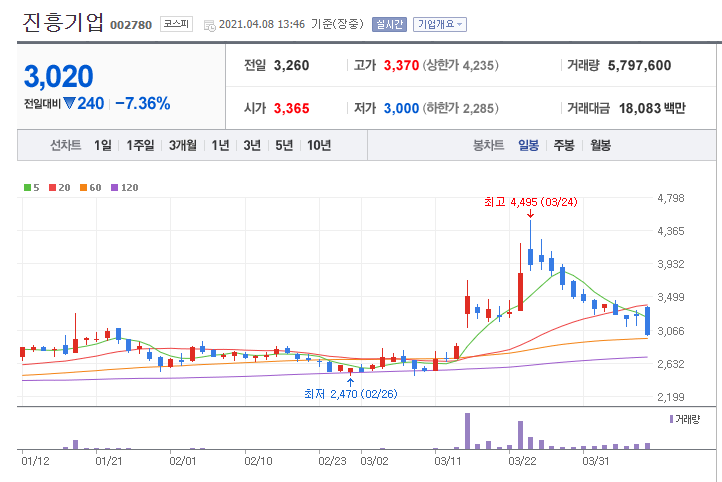Click the 4,798 price axis label
The image size is (722, 482).
[670, 198]
